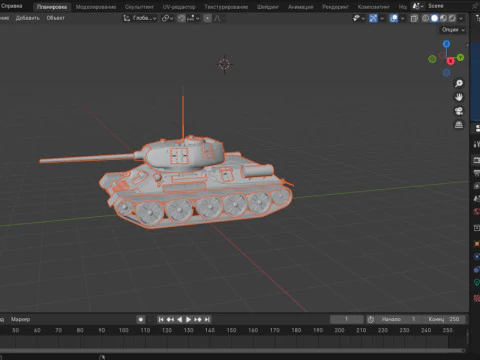Open the pivot point dropdown
This screenshot has height=360, width=480.
coord(167,18)
